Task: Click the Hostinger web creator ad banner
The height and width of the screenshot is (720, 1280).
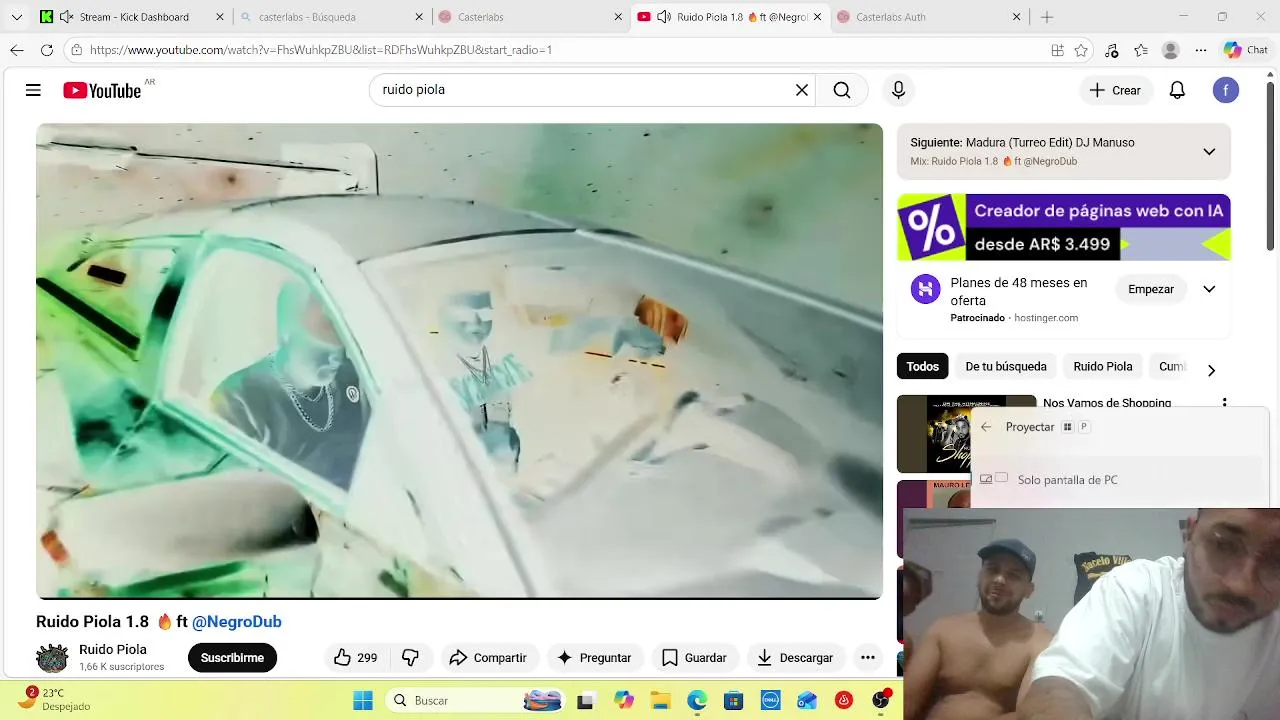Action: click(x=1064, y=227)
